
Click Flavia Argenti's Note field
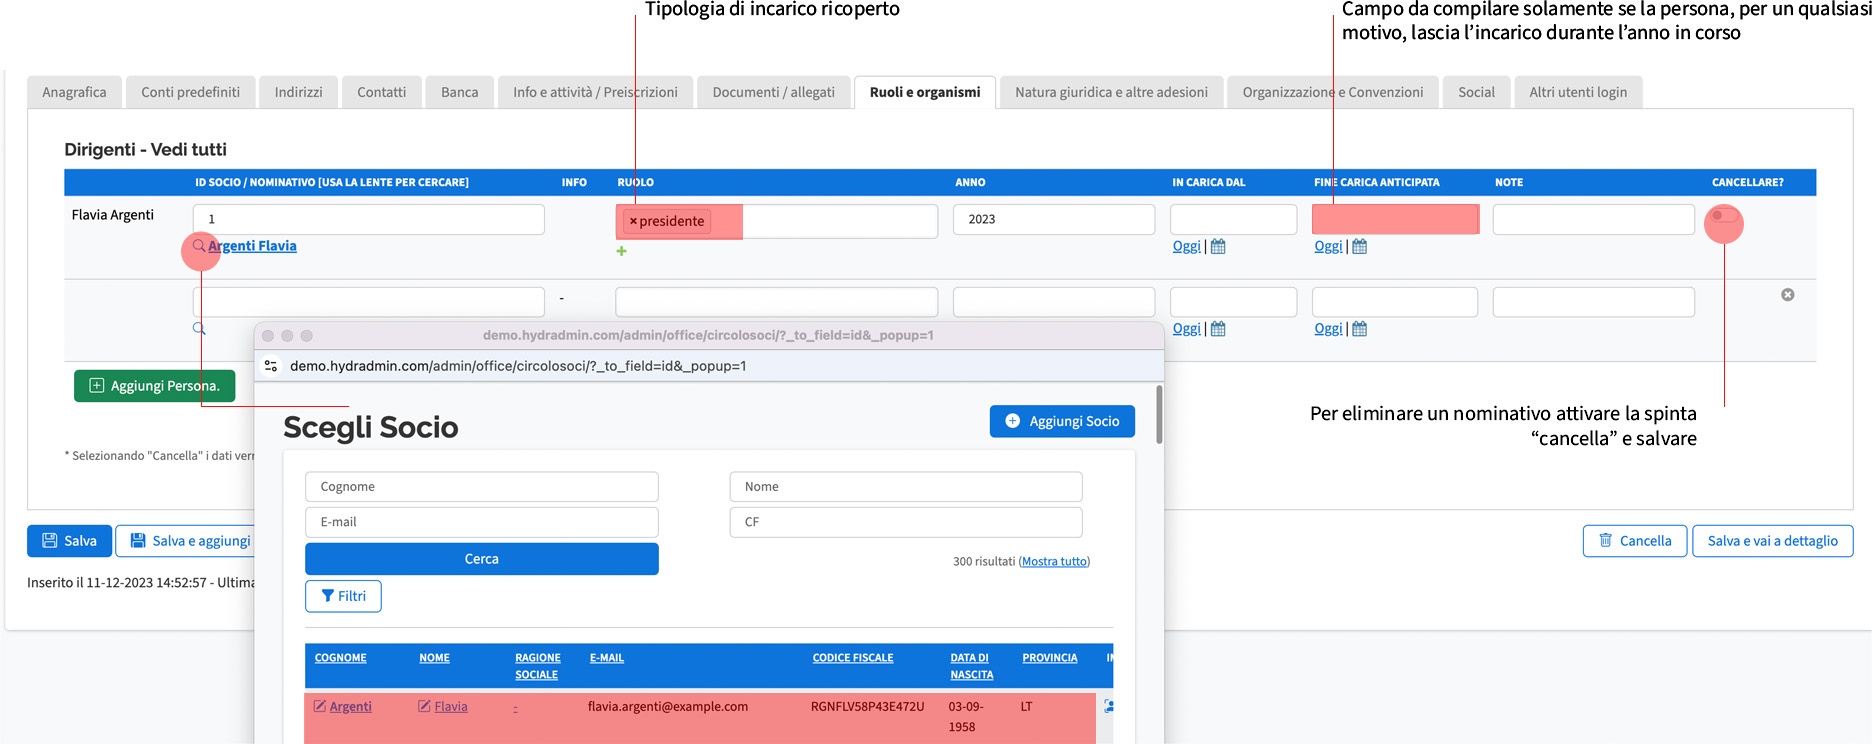(x=1594, y=219)
